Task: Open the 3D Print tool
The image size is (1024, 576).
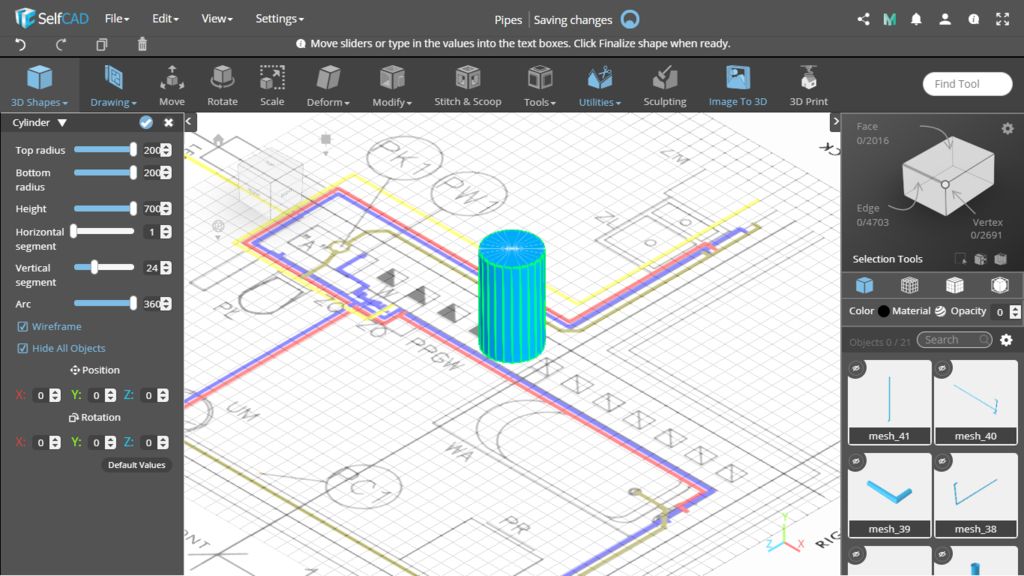Action: pos(808,85)
